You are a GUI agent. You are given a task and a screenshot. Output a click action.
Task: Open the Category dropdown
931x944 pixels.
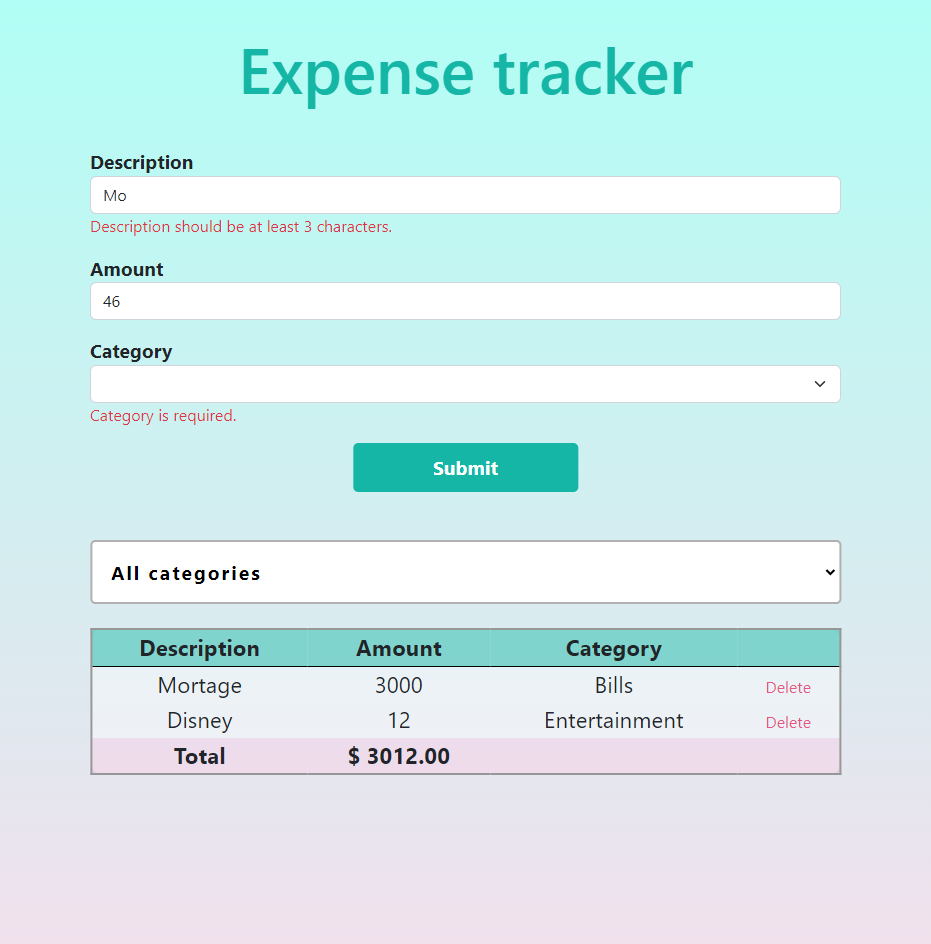(465, 384)
